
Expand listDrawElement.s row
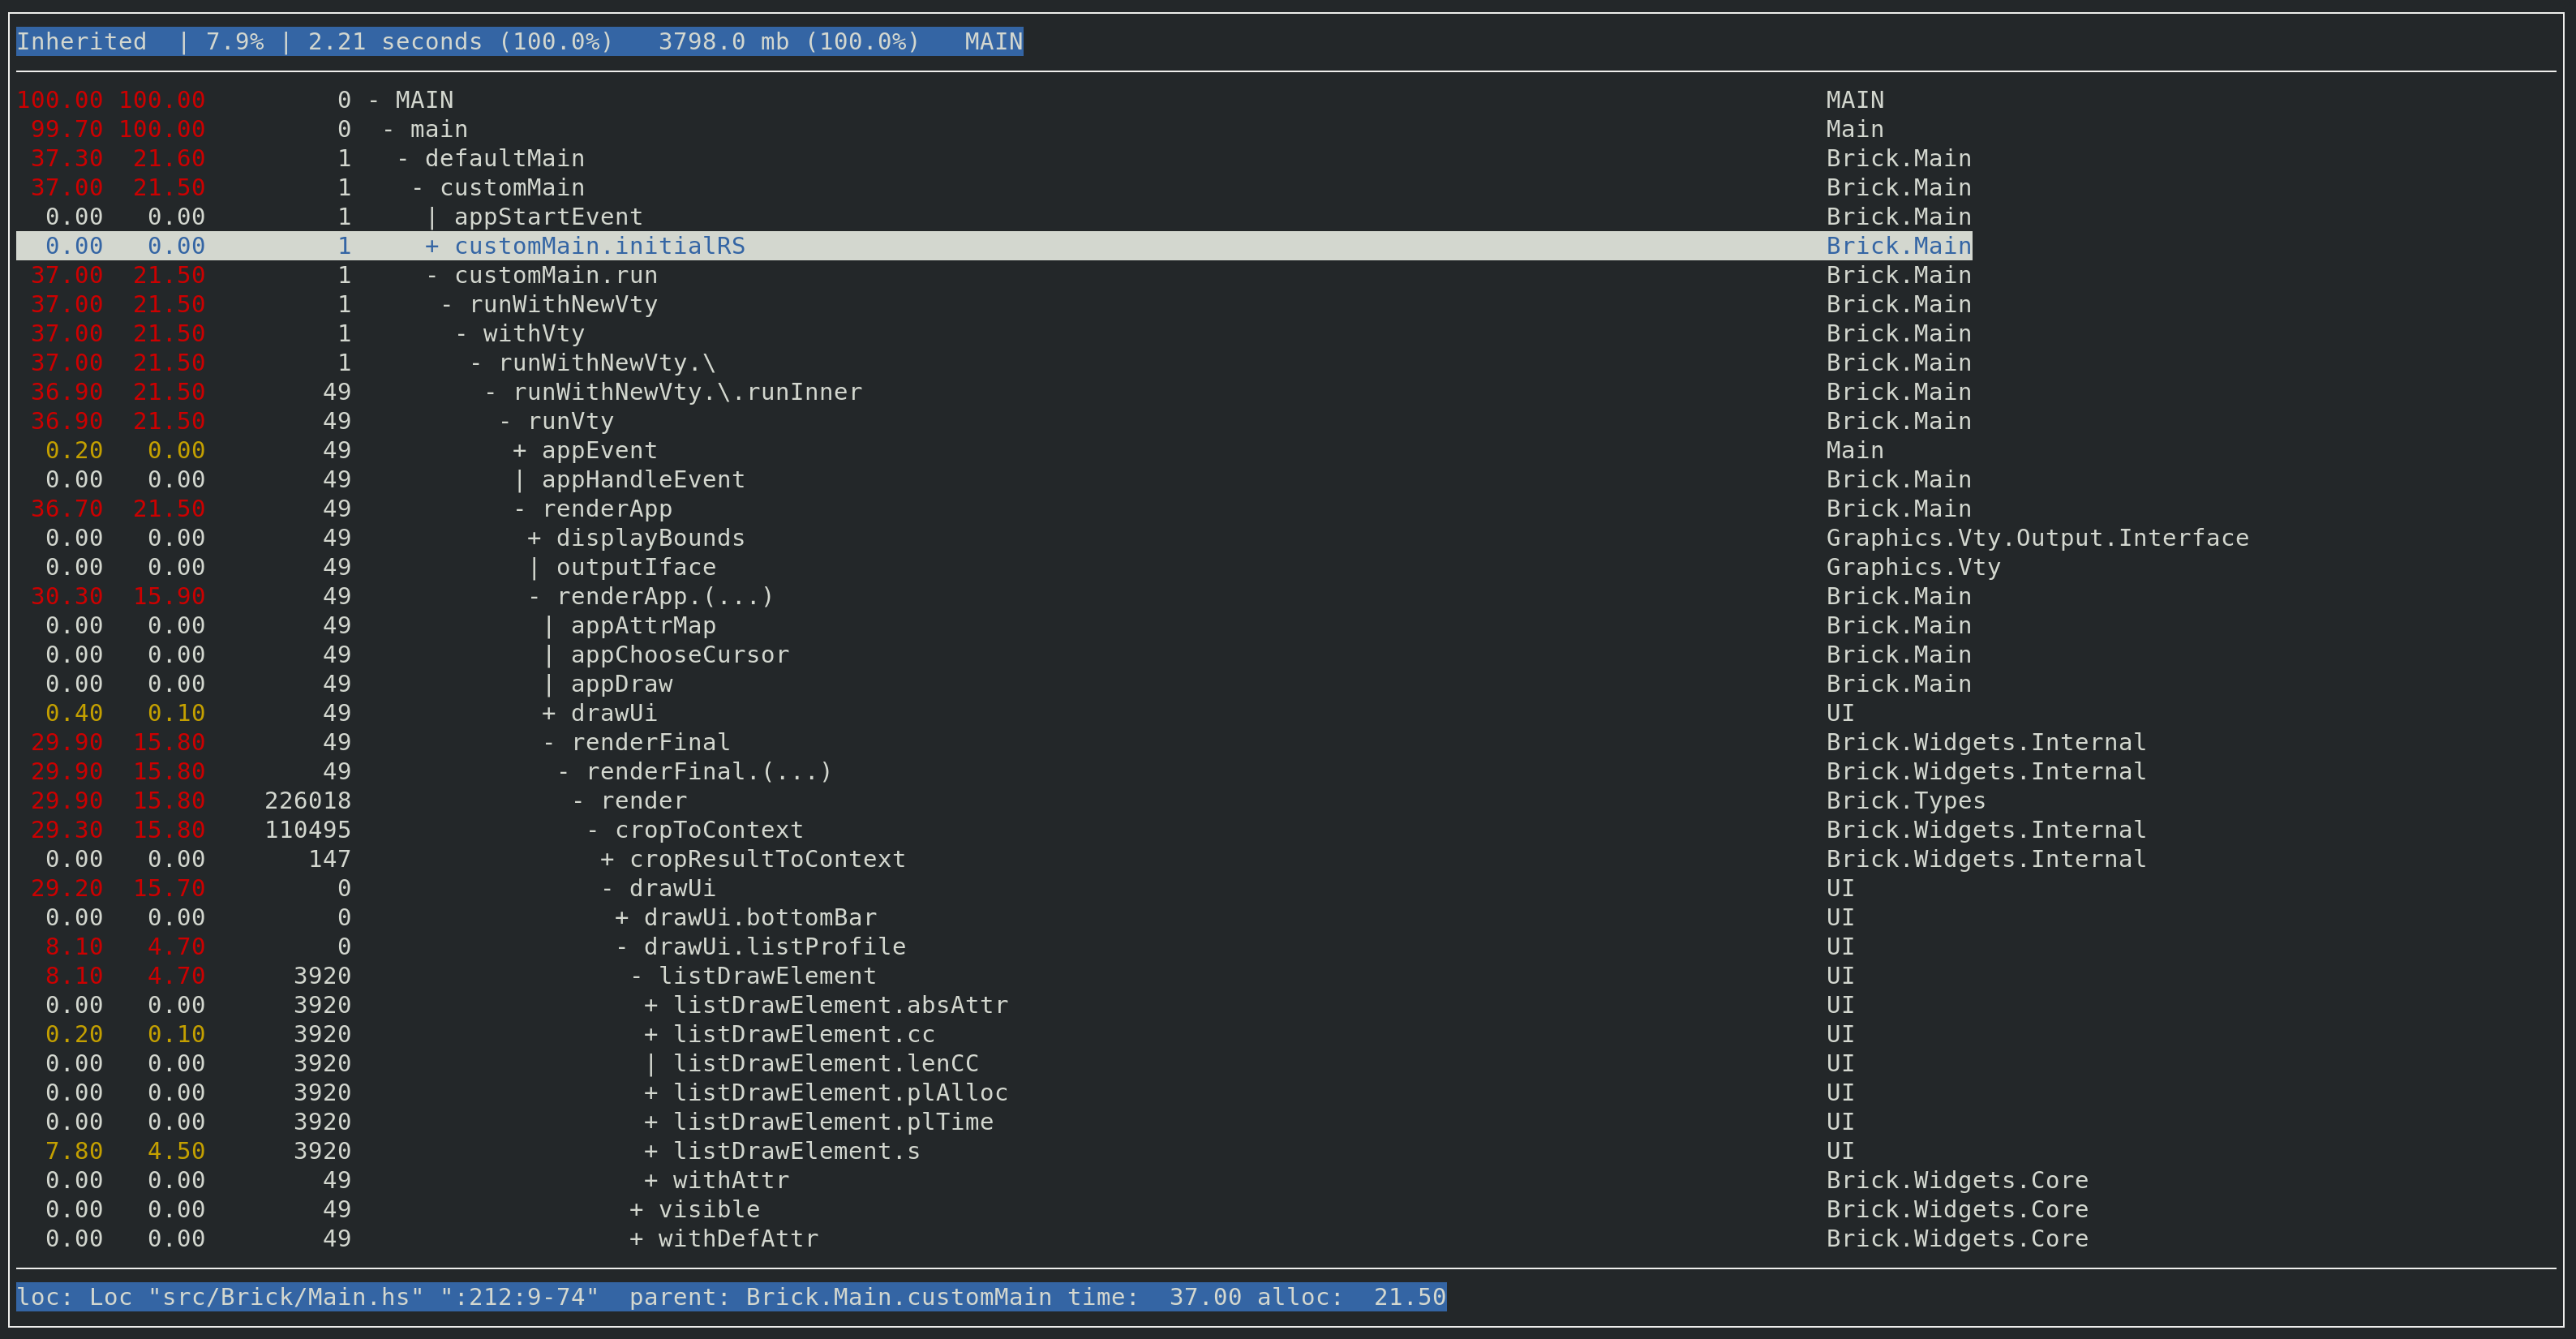[651, 1152]
